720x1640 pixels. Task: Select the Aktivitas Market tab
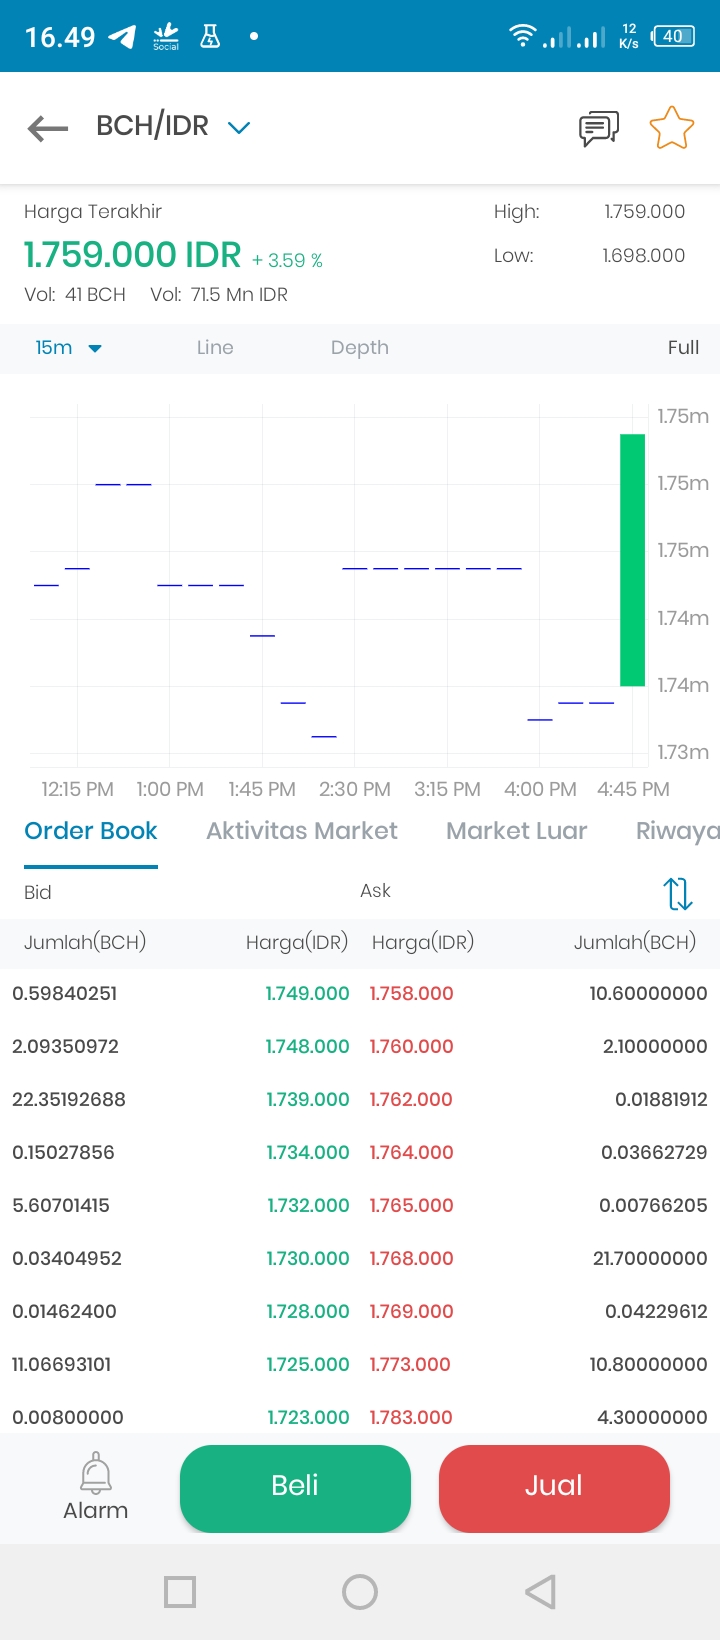pyautogui.click(x=302, y=831)
